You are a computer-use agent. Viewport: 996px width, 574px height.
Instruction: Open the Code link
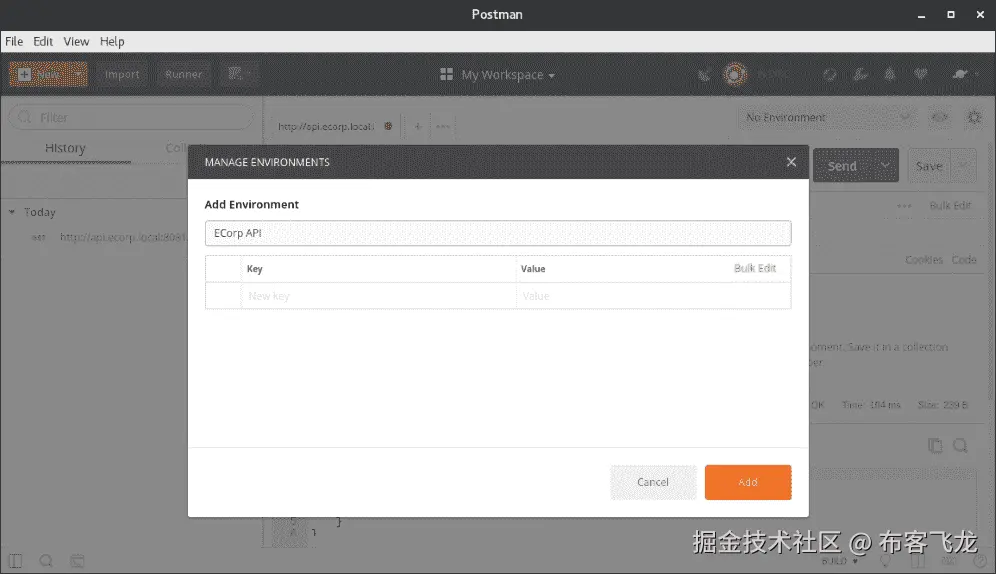(x=964, y=259)
